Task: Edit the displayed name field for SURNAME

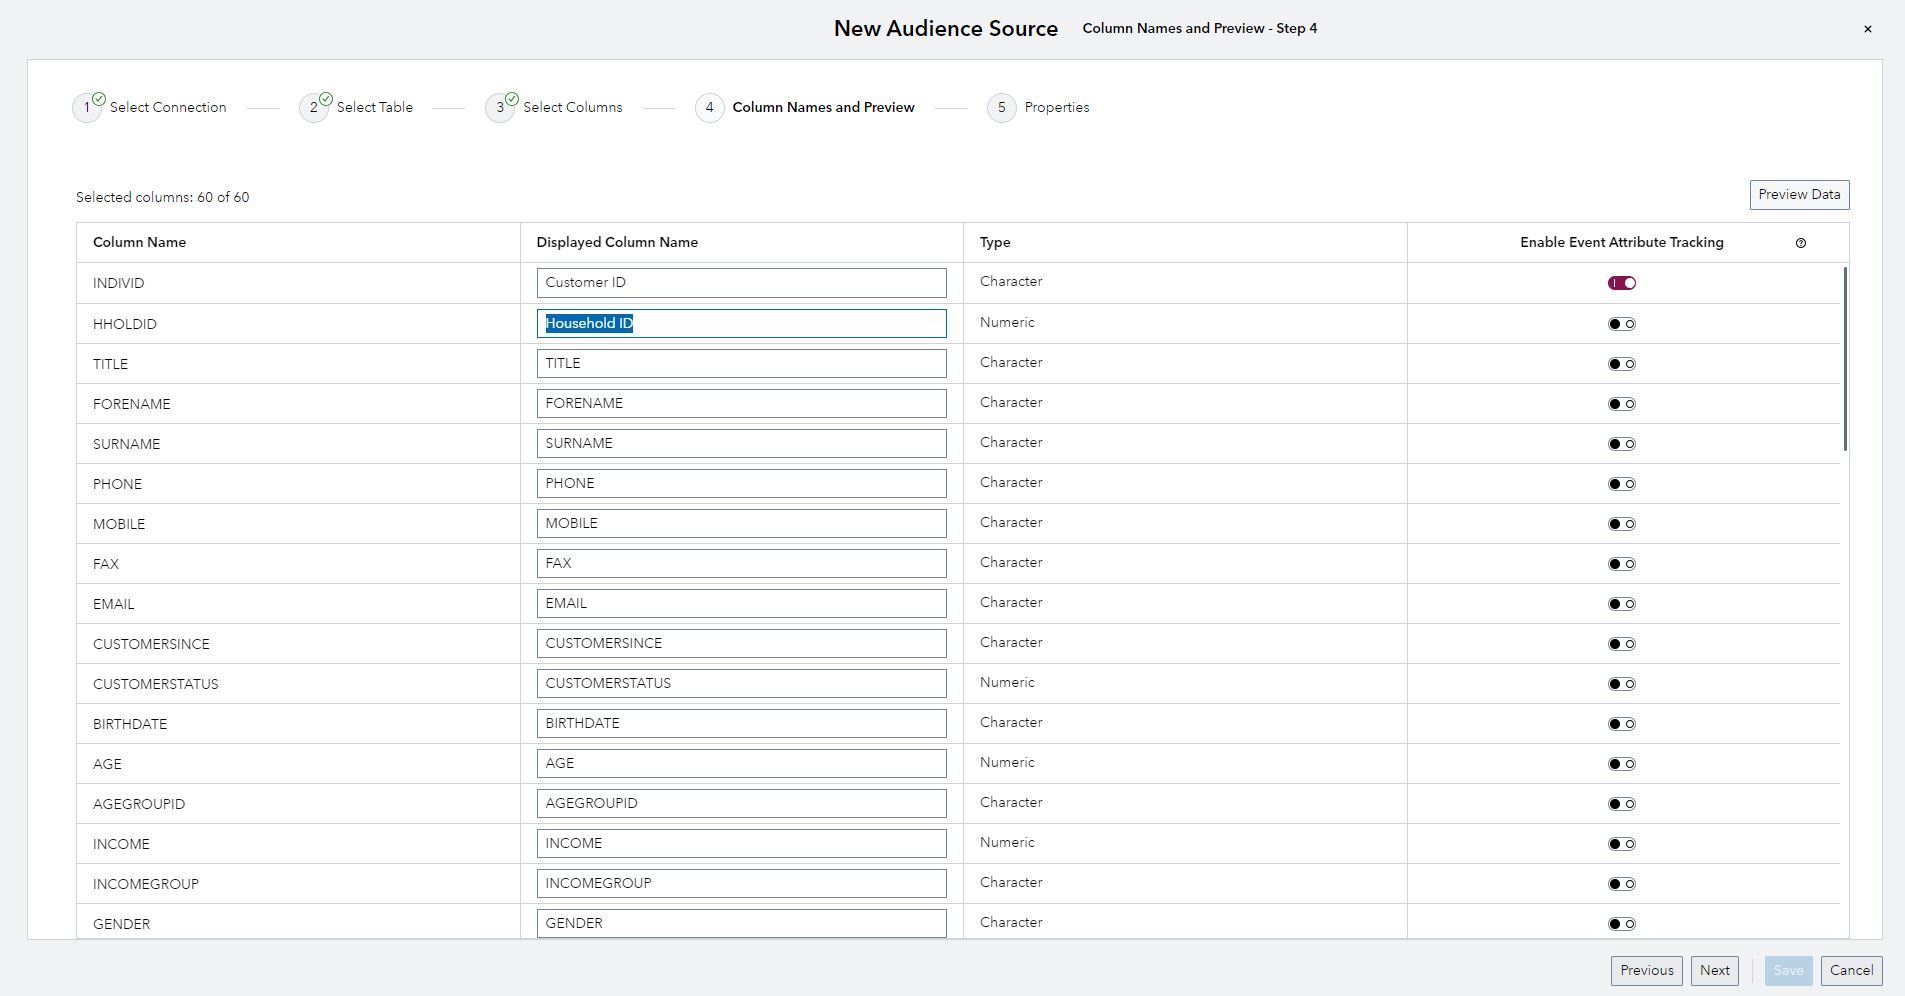Action: click(741, 443)
